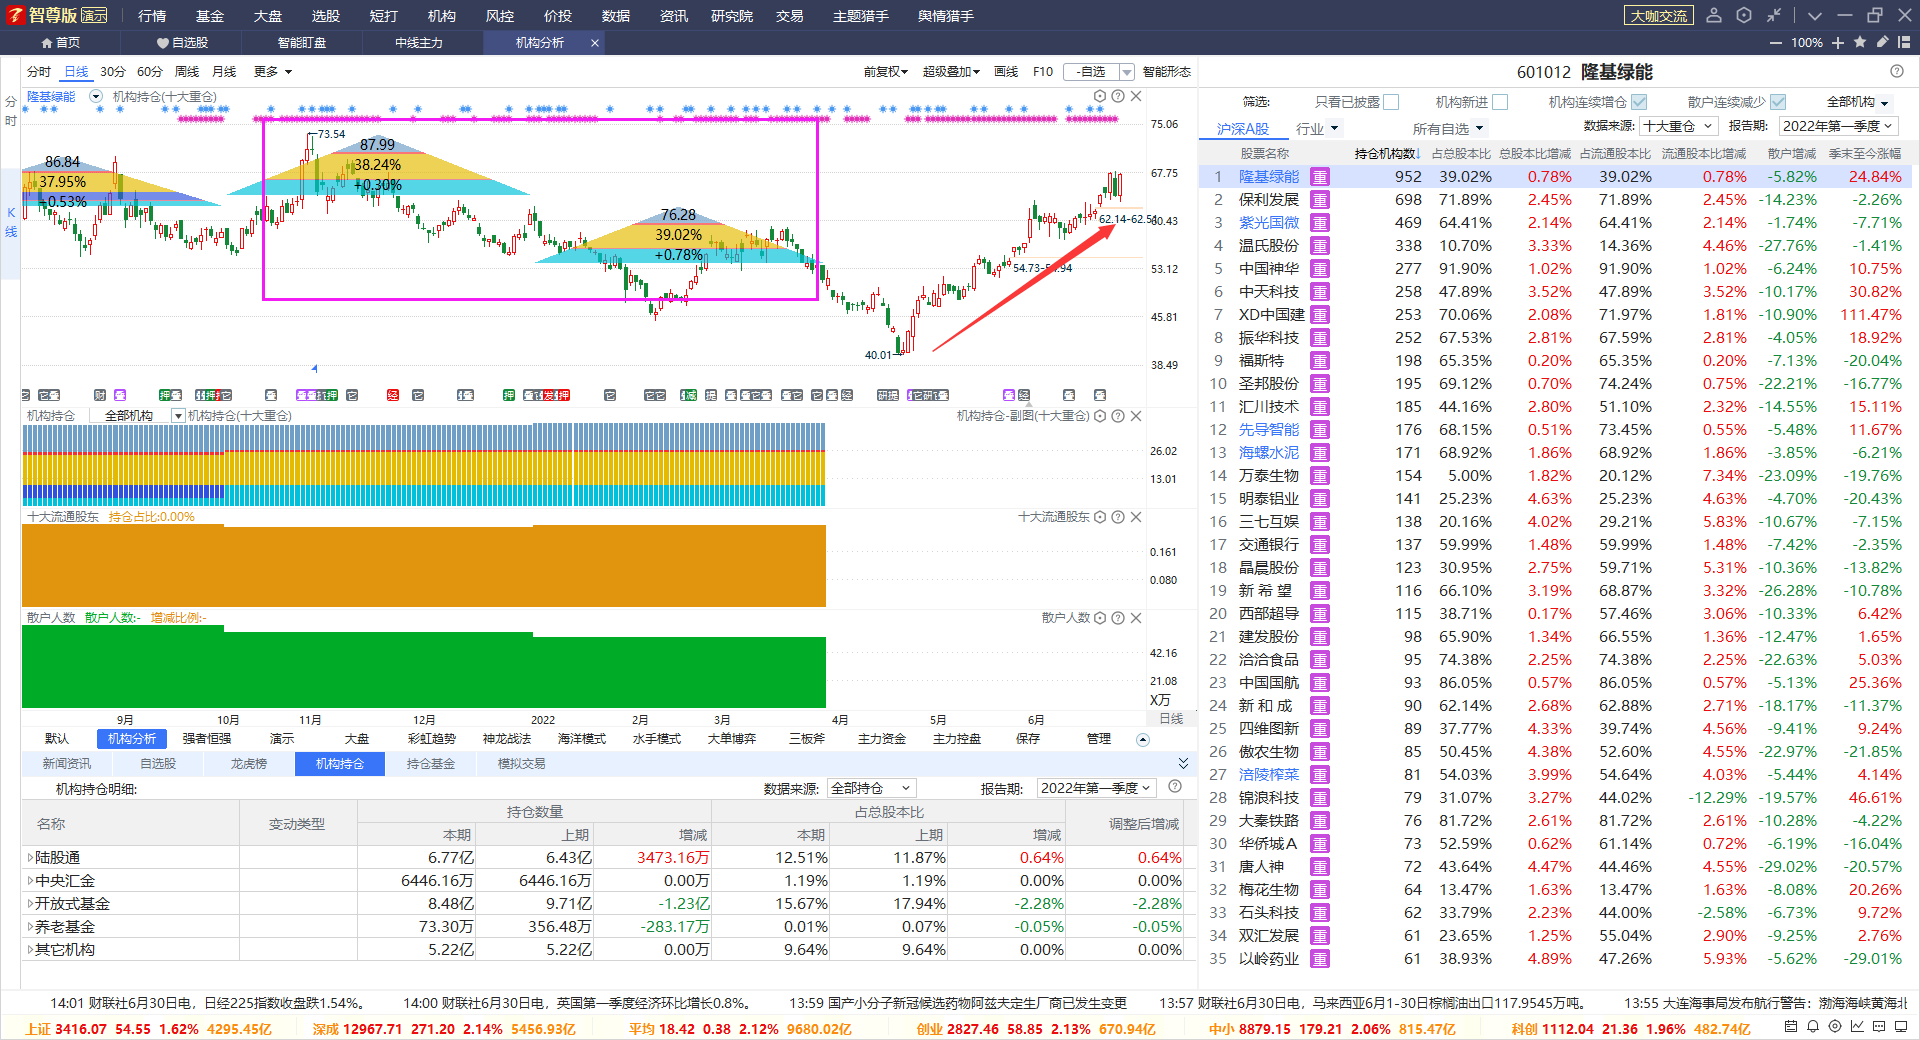This screenshot has height=1040, width=1920.
Task: Sort by 持仓机构数 column header
Action: click(x=1387, y=154)
